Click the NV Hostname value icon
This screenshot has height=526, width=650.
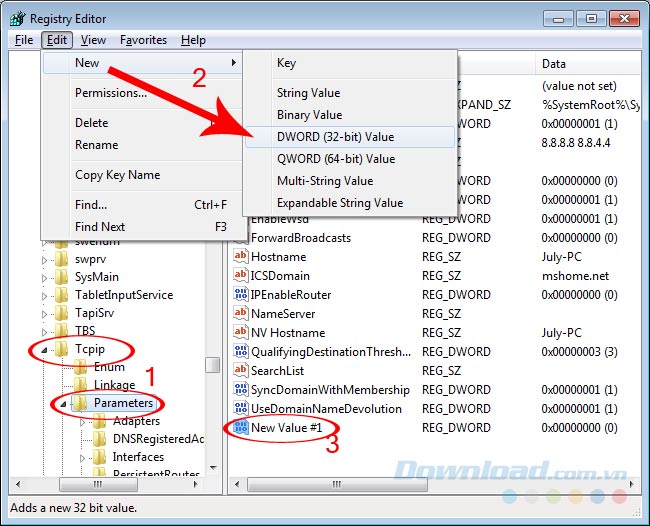(240, 332)
